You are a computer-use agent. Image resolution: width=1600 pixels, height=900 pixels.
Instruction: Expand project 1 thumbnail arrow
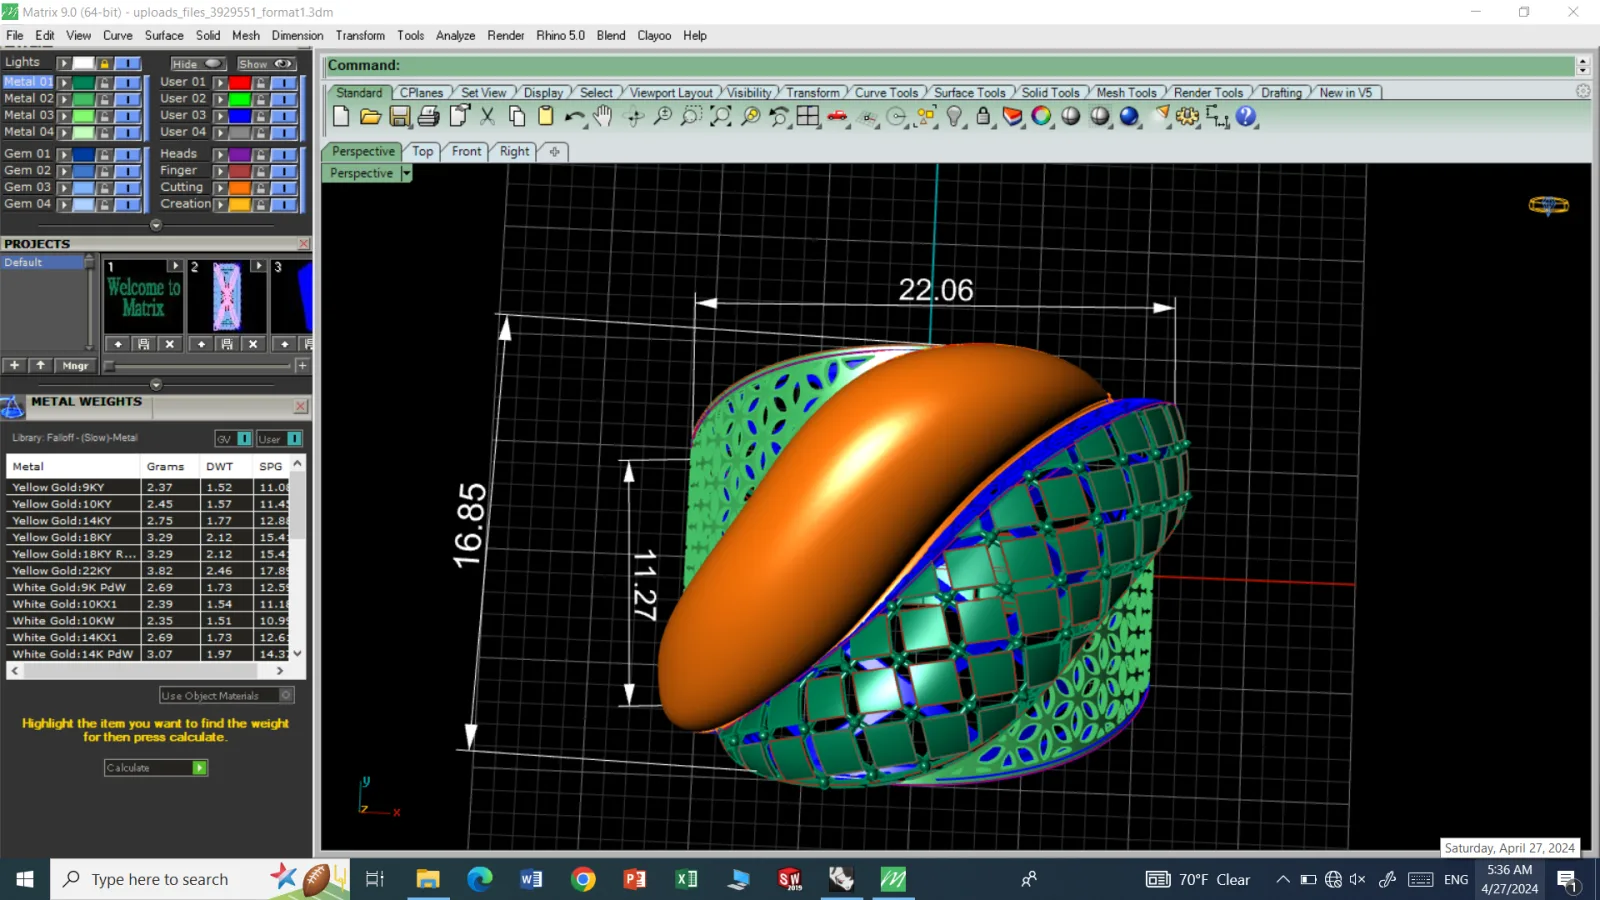(x=175, y=266)
